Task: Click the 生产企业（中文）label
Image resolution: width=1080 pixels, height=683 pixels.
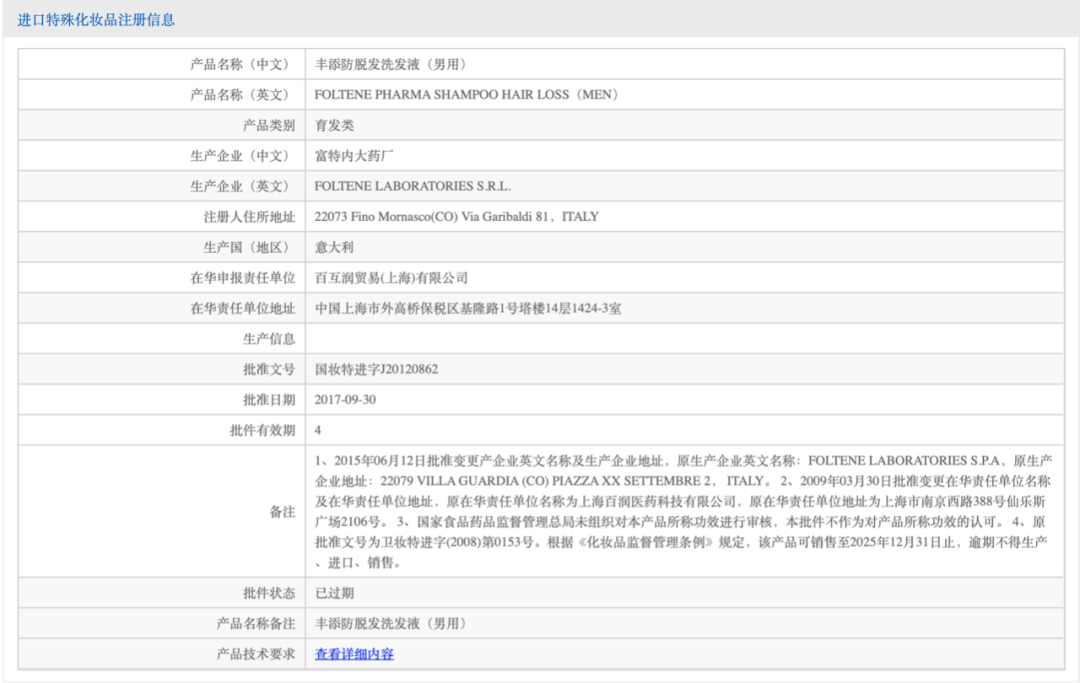Action: pos(242,156)
